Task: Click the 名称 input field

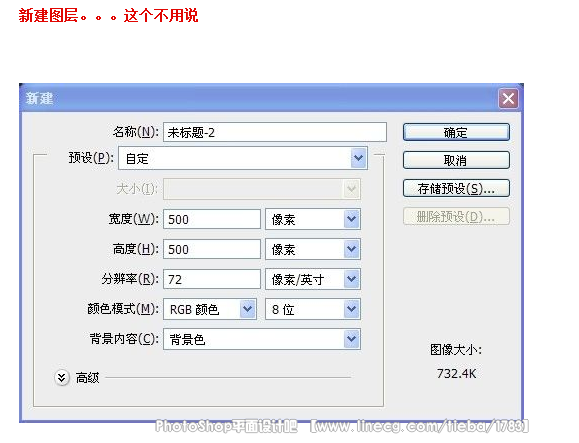Action: 275,132
